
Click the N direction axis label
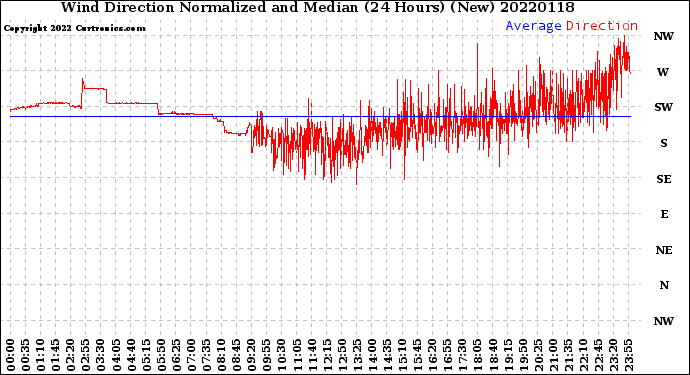[664, 286]
